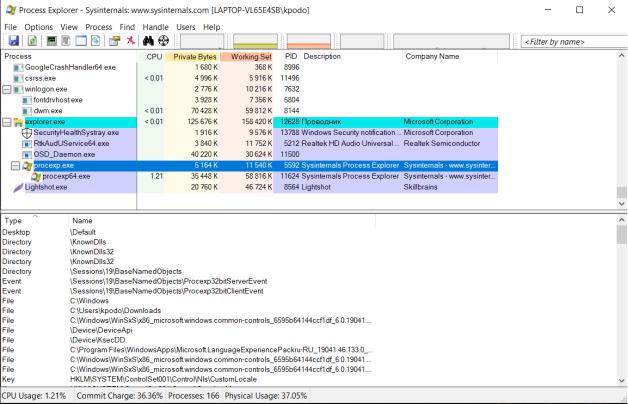Click the red Kill Process icon
628x404 pixels.
point(130,40)
